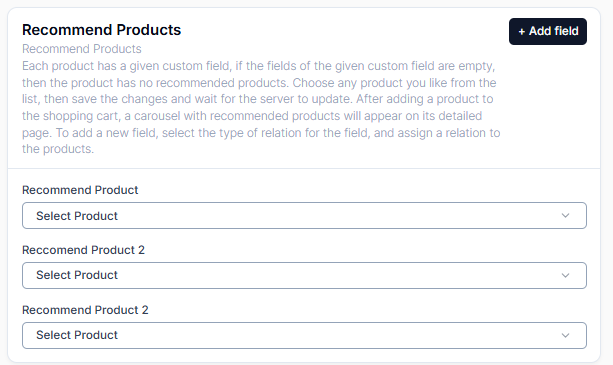The height and width of the screenshot is (365, 613).
Task: Click the final description line reading the products
Action: [58, 149]
